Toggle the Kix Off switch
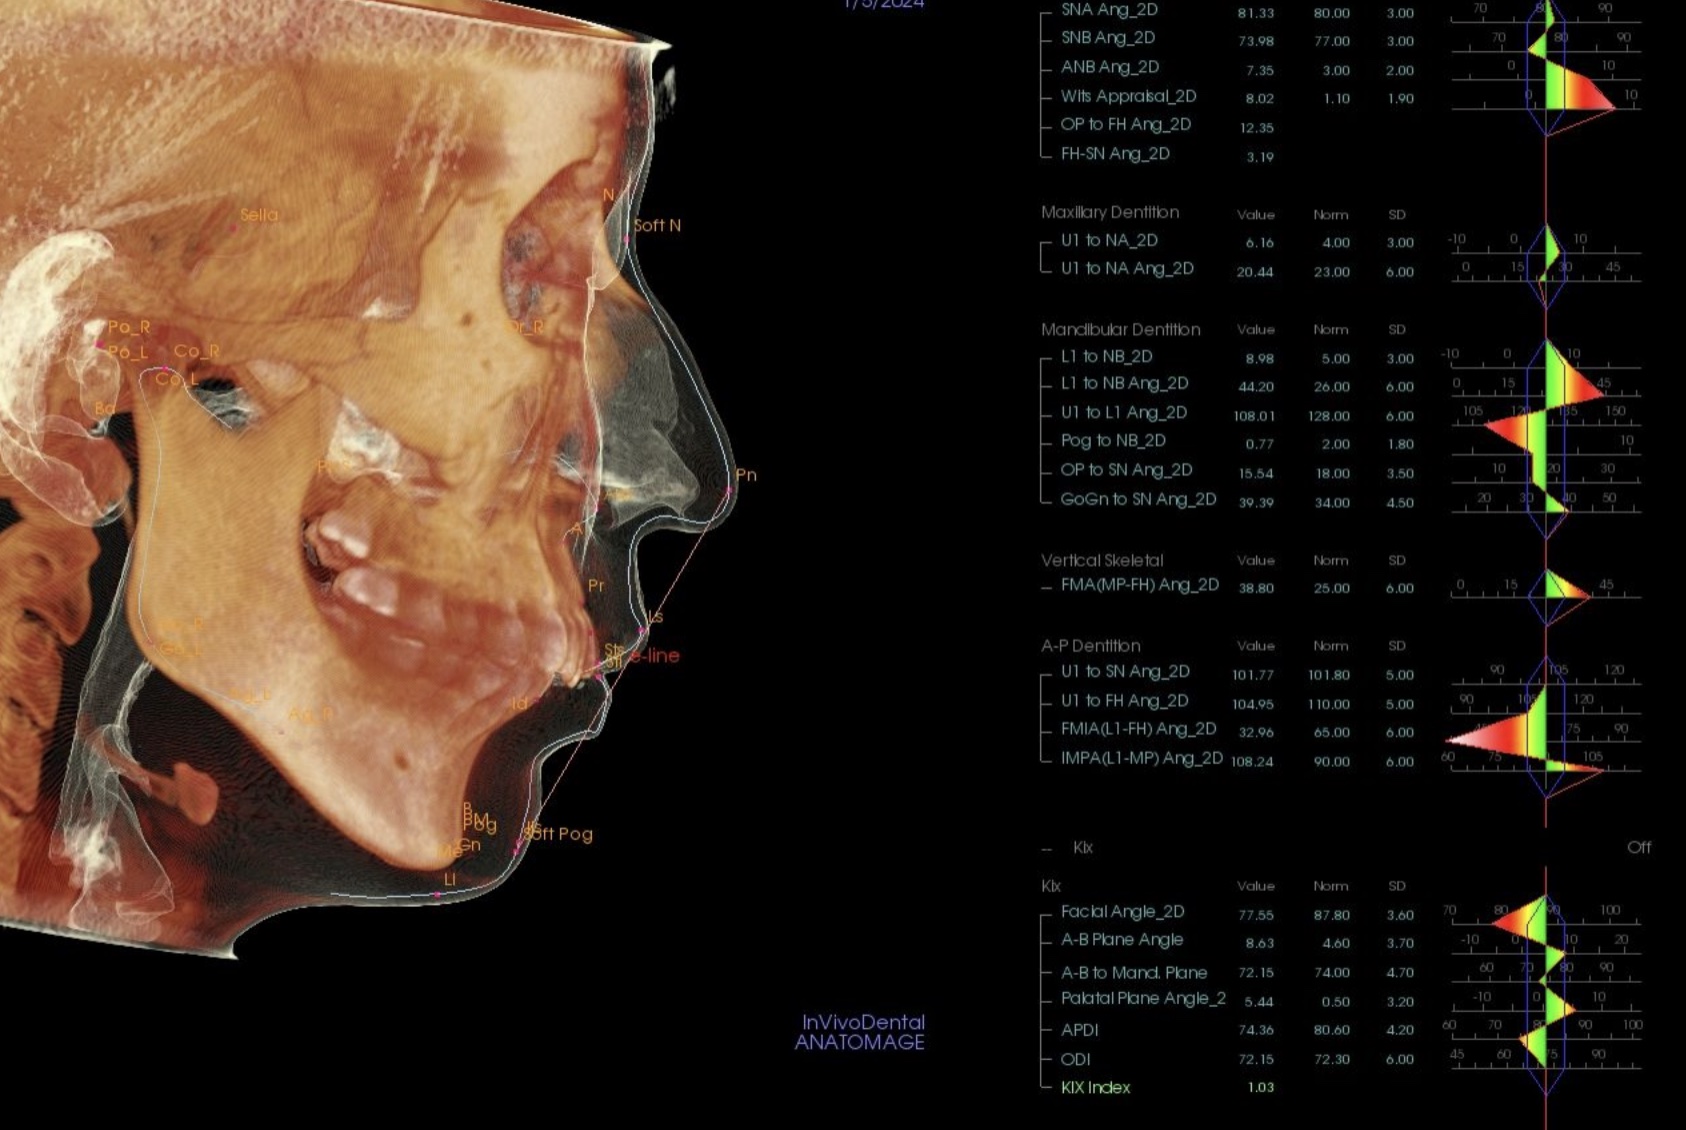Screen dimensions: 1686x1130 pyautogui.click(x=1639, y=847)
